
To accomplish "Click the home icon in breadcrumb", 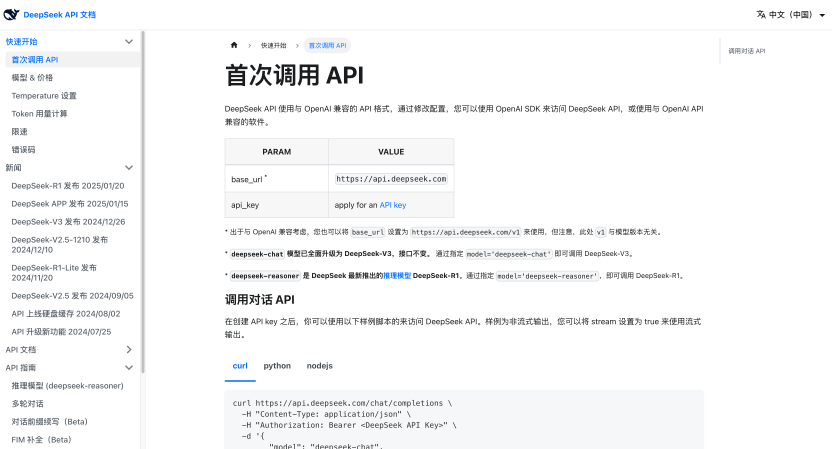I will [x=234, y=45].
